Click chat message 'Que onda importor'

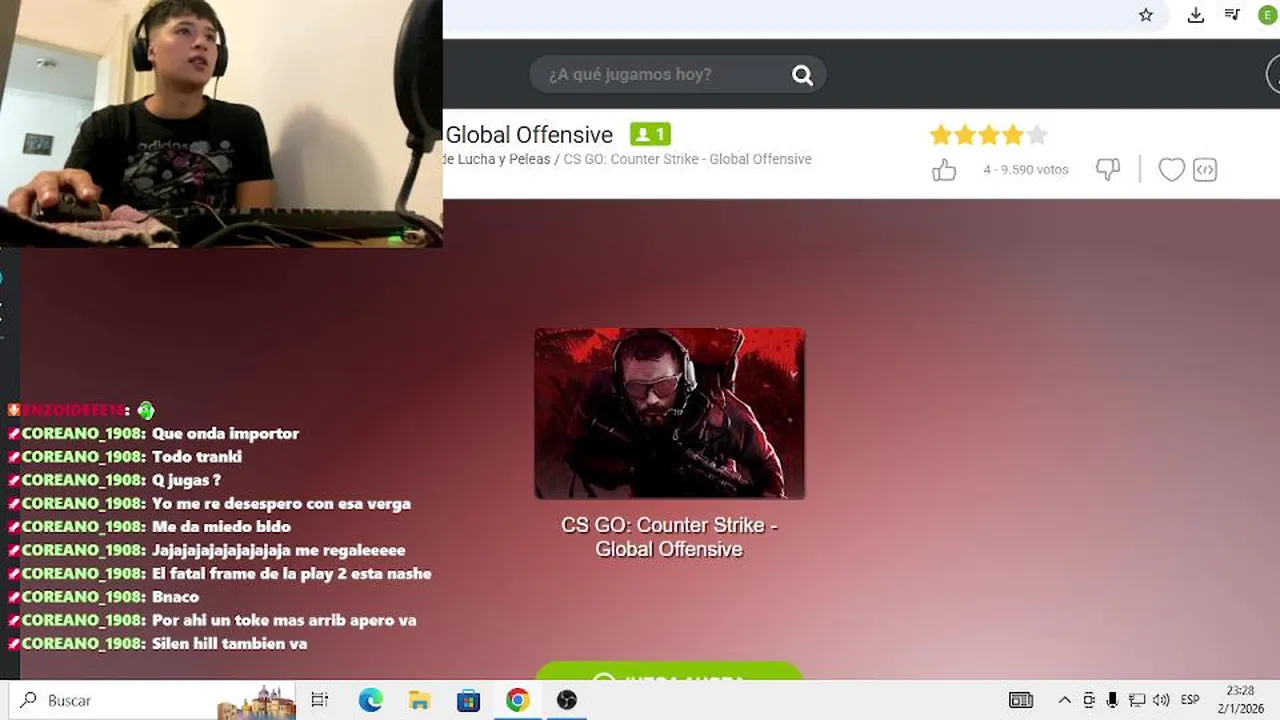pyautogui.click(x=225, y=434)
